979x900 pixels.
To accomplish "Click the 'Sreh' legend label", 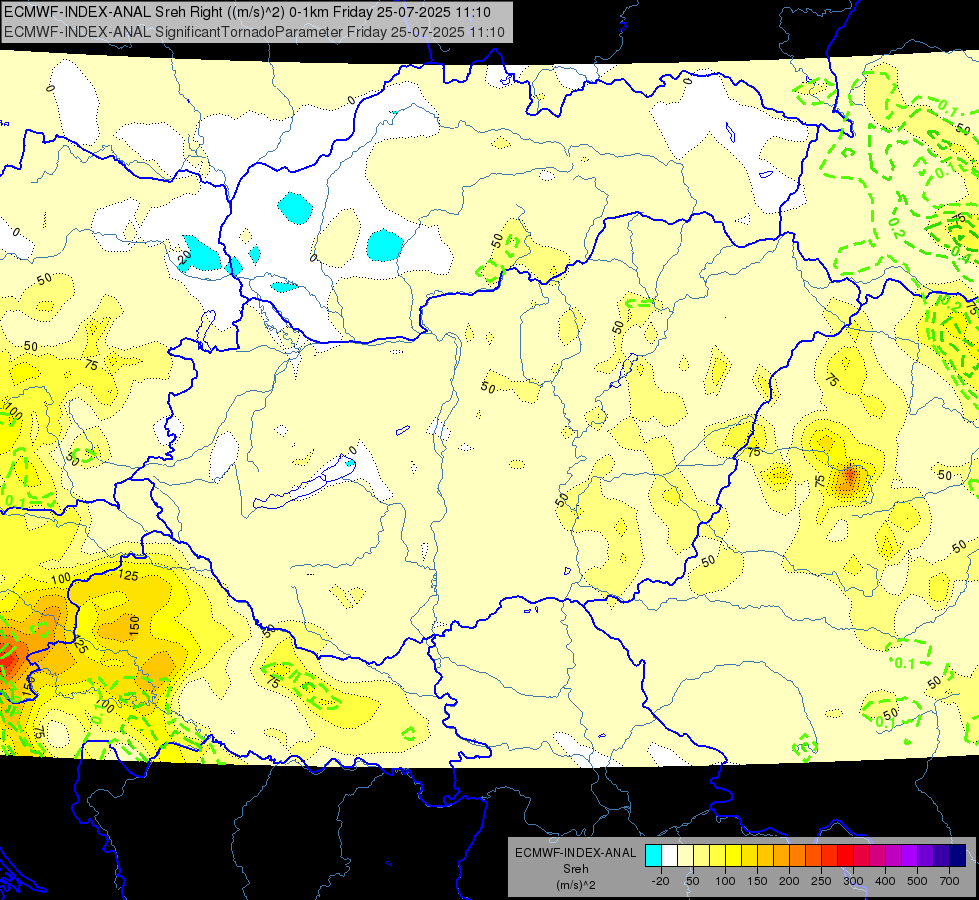I will click(x=576, y=868).
